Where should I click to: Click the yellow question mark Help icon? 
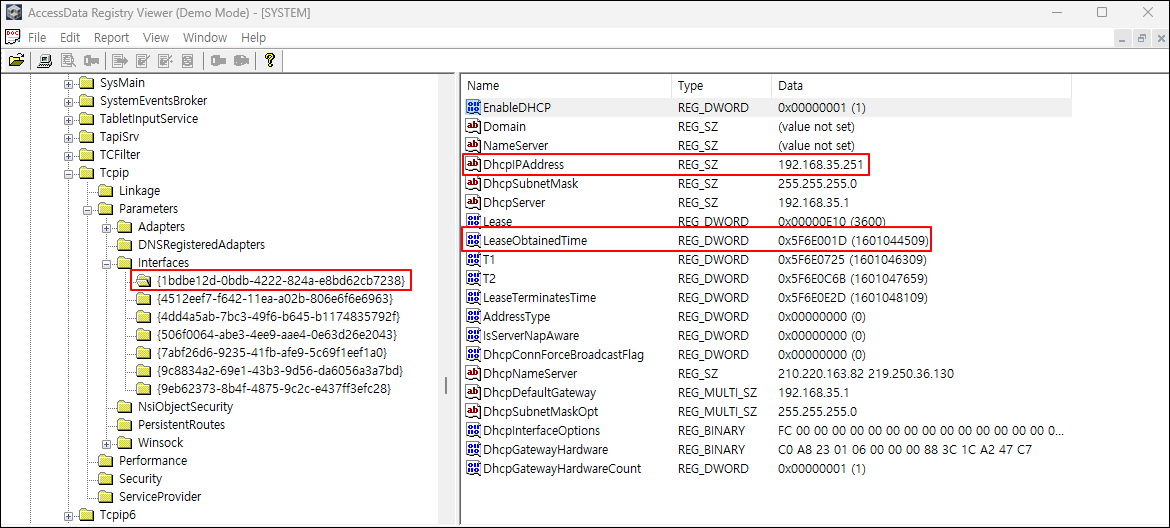tap(269, 60)
